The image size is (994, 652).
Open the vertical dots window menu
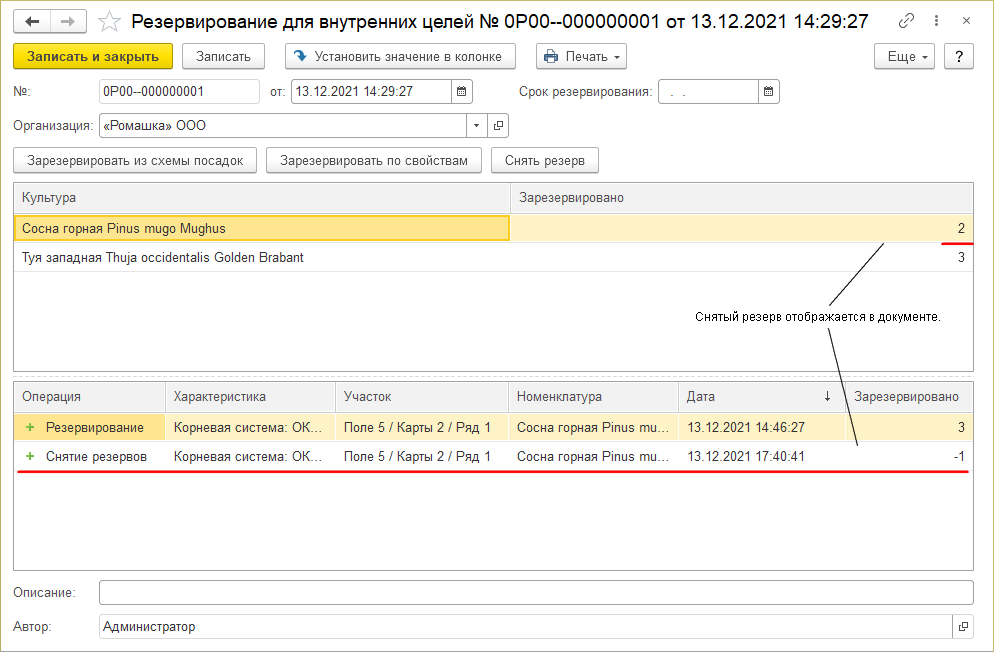936,21
